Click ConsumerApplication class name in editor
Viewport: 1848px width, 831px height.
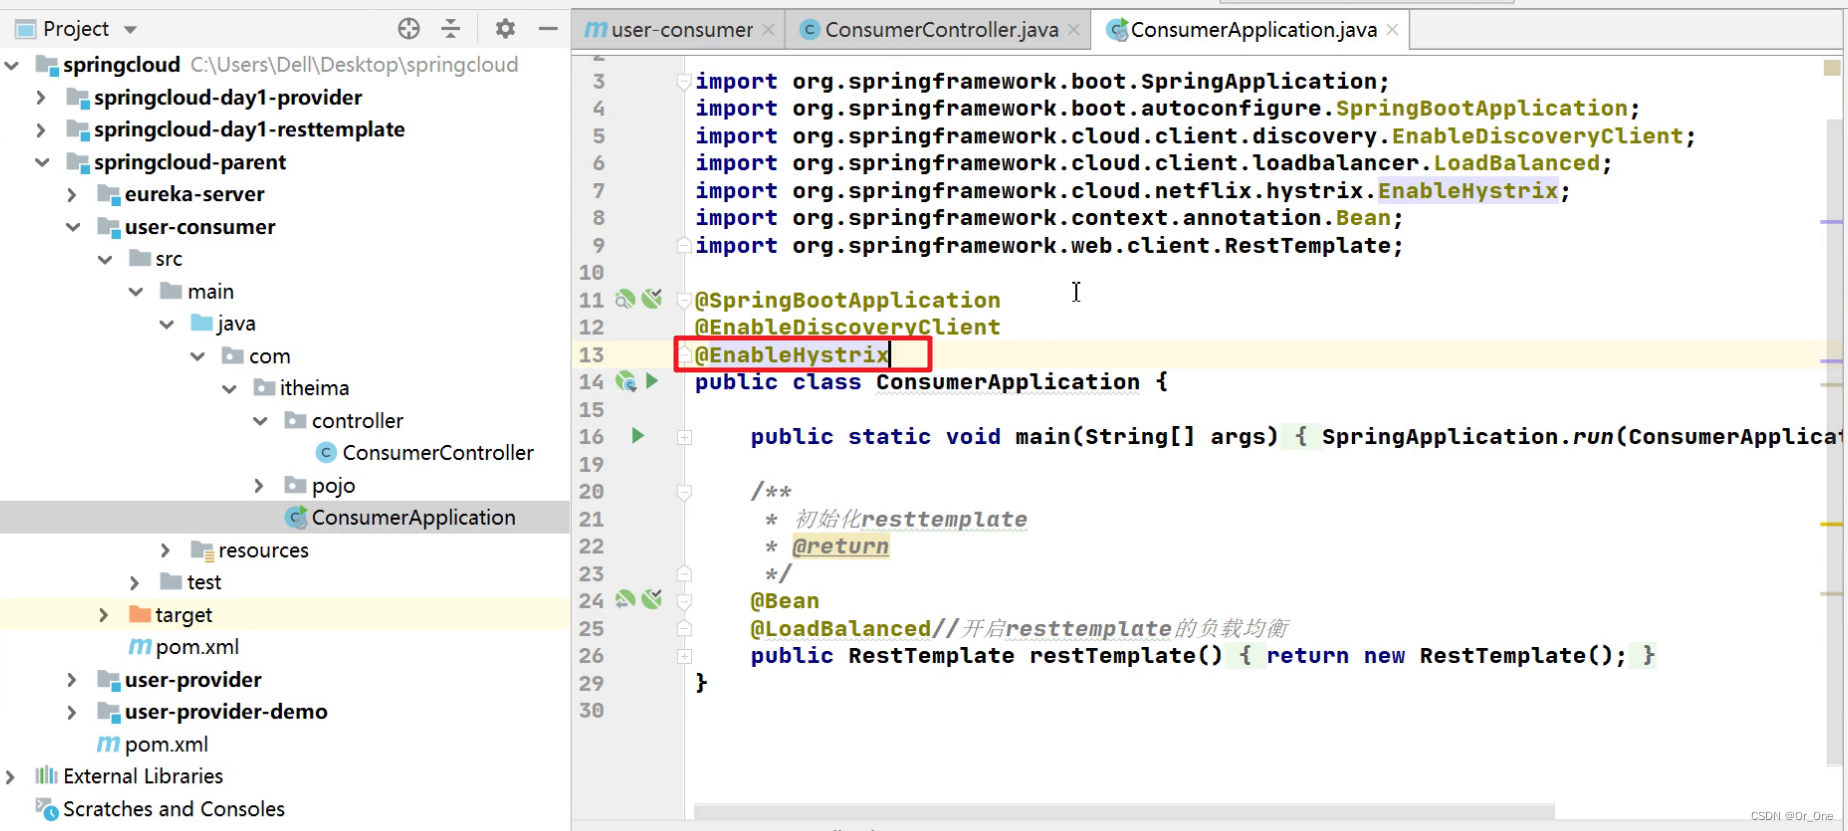pos(1008,382)
